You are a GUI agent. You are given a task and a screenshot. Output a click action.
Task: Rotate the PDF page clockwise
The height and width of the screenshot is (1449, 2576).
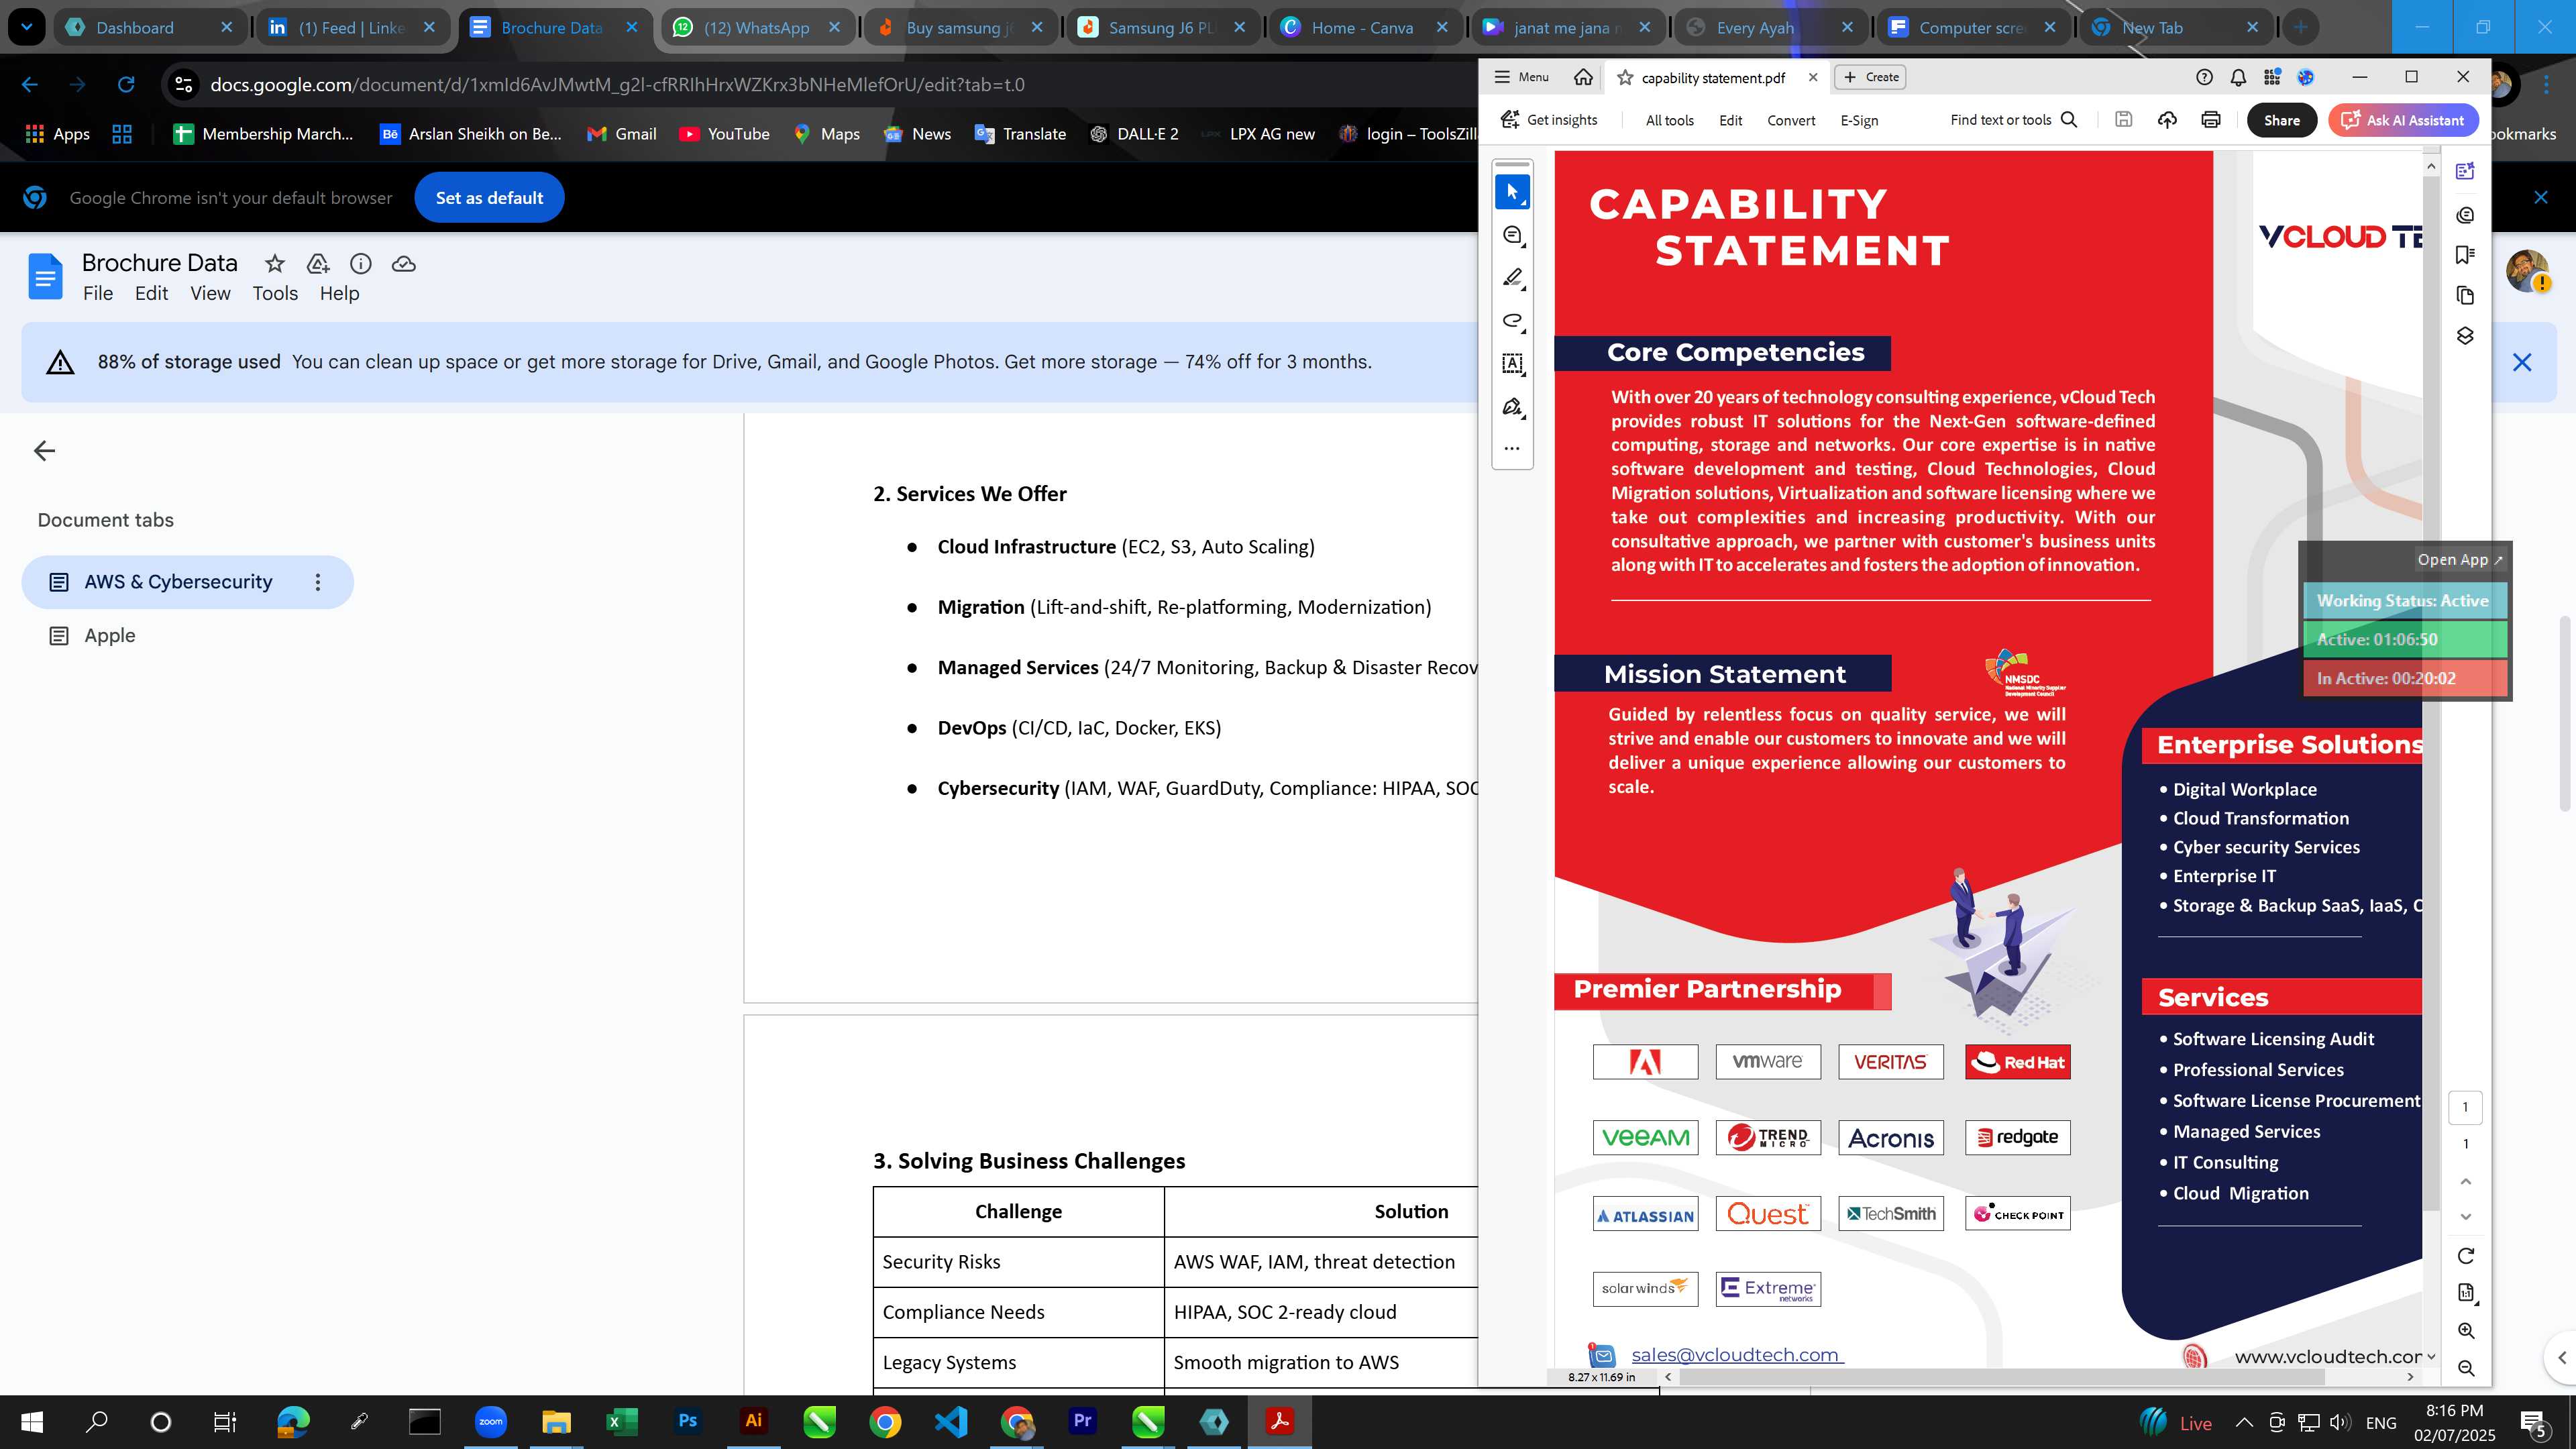(x=2465, y=1256)
